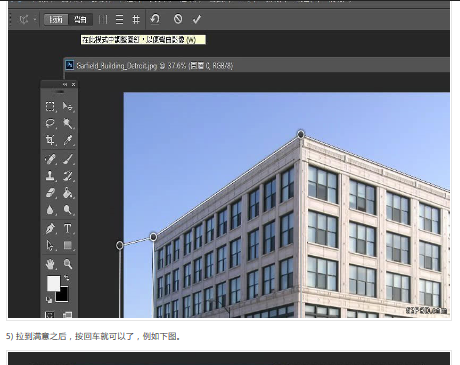This screenshot has width=460, height=365.
Task: Select the Blur droplet tool
Action: click(50, 210)
